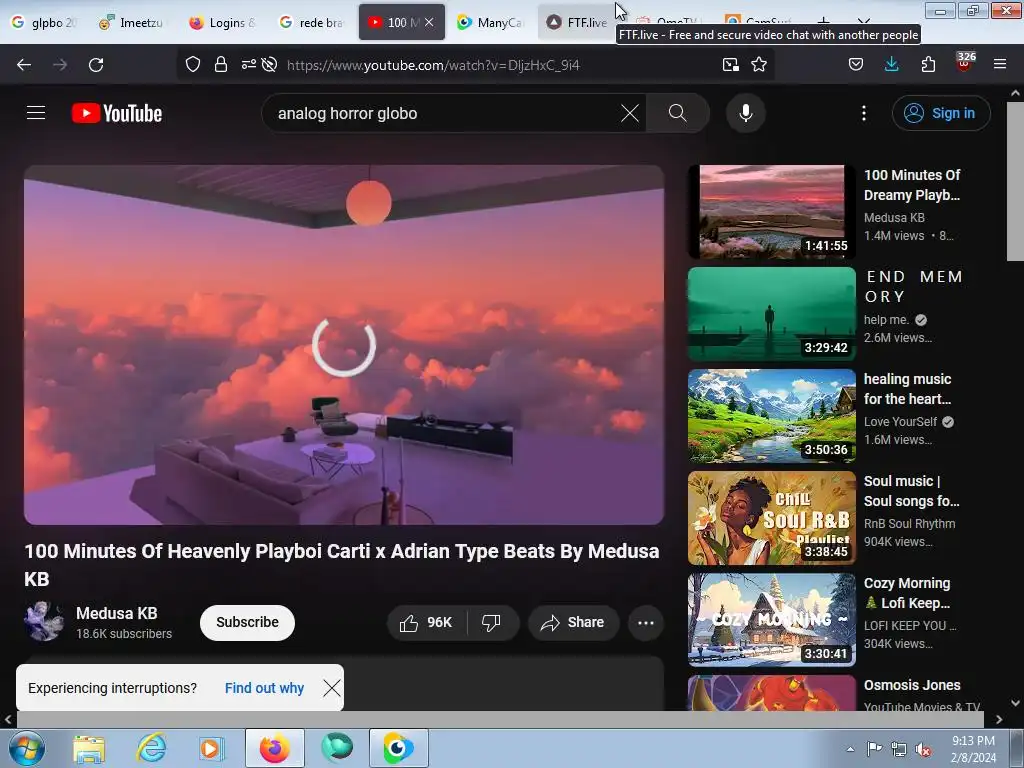
Task: Open the Pocket save icon
Action: coord(856,65)
